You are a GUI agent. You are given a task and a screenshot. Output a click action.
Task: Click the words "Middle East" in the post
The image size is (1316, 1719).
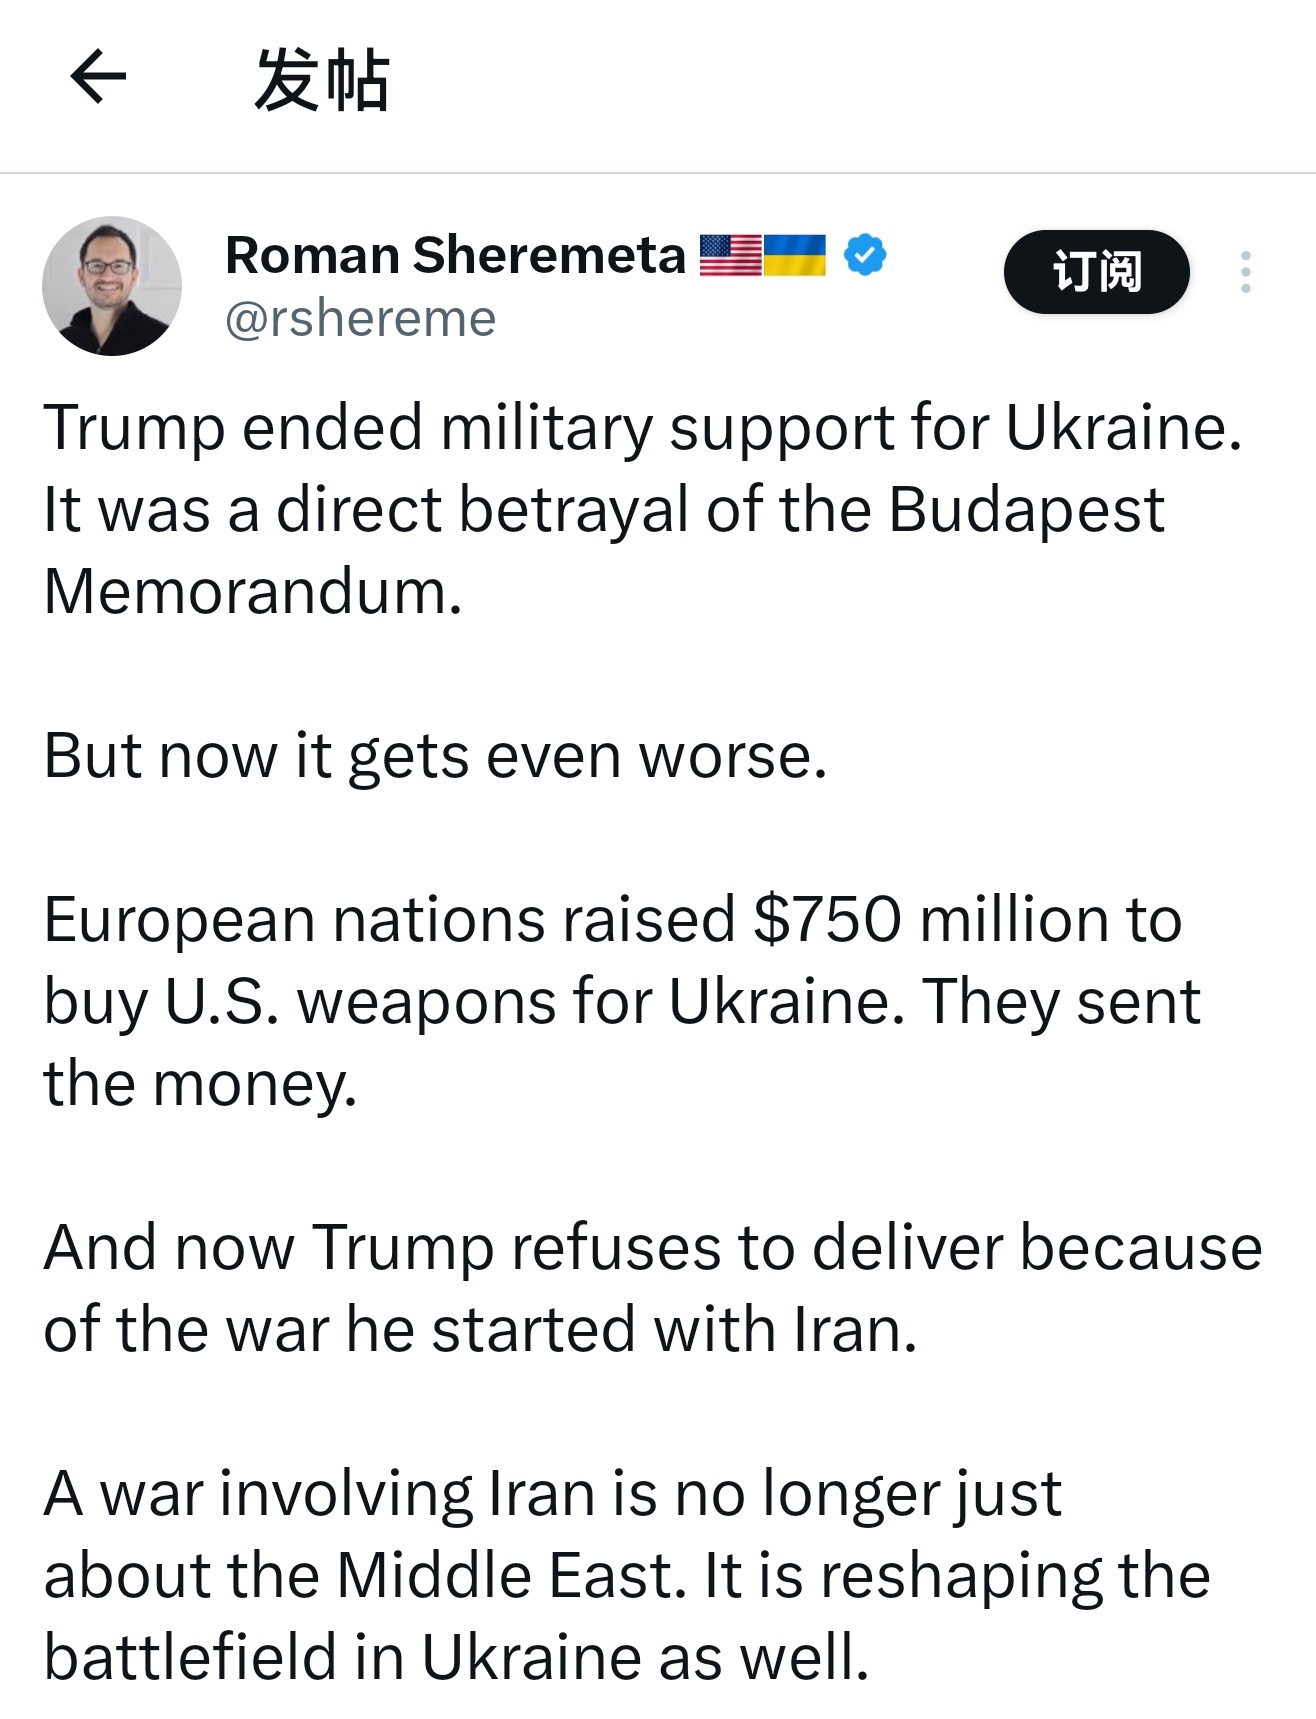(510, 1576)
